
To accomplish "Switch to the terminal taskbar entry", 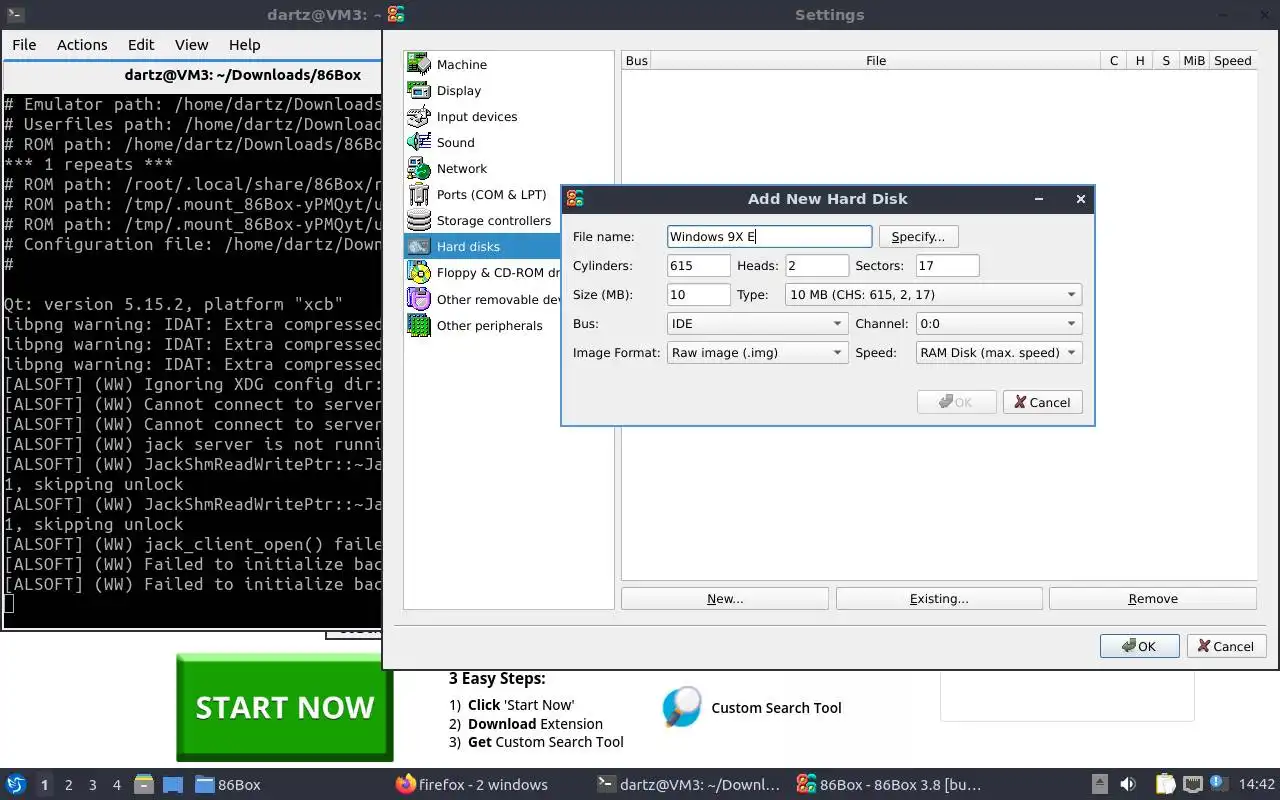I will pyautogui.click(x=688, y=784).
